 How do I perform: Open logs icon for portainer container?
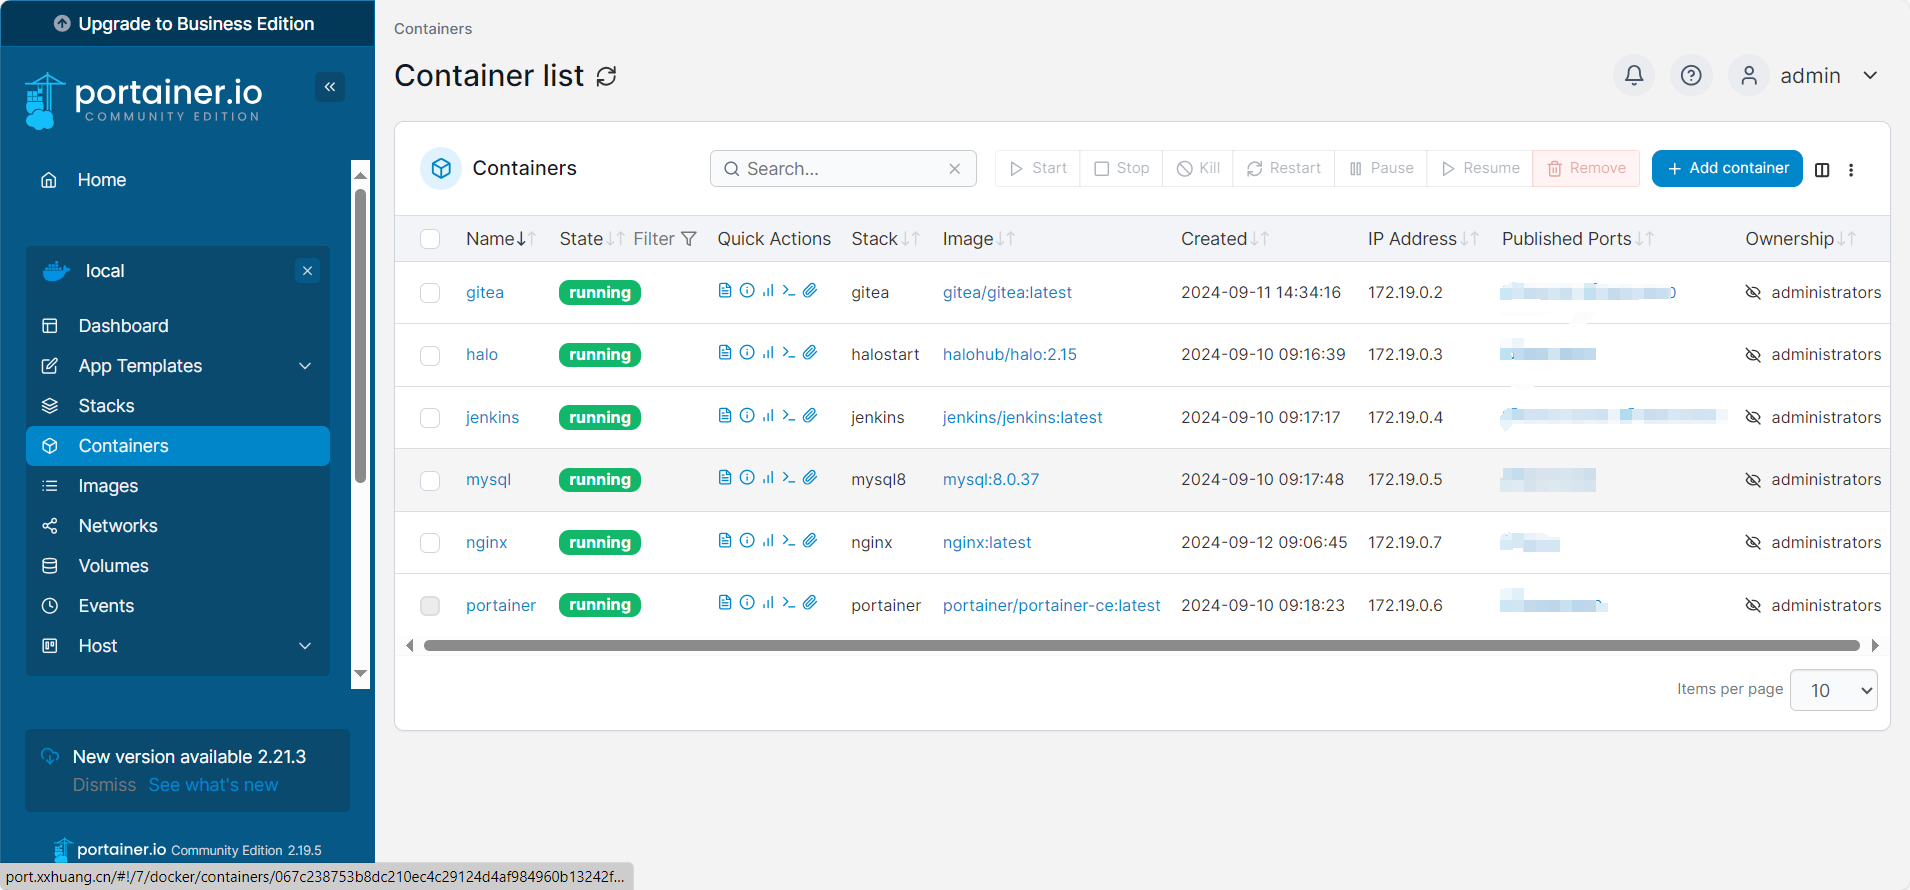point(725,602)
